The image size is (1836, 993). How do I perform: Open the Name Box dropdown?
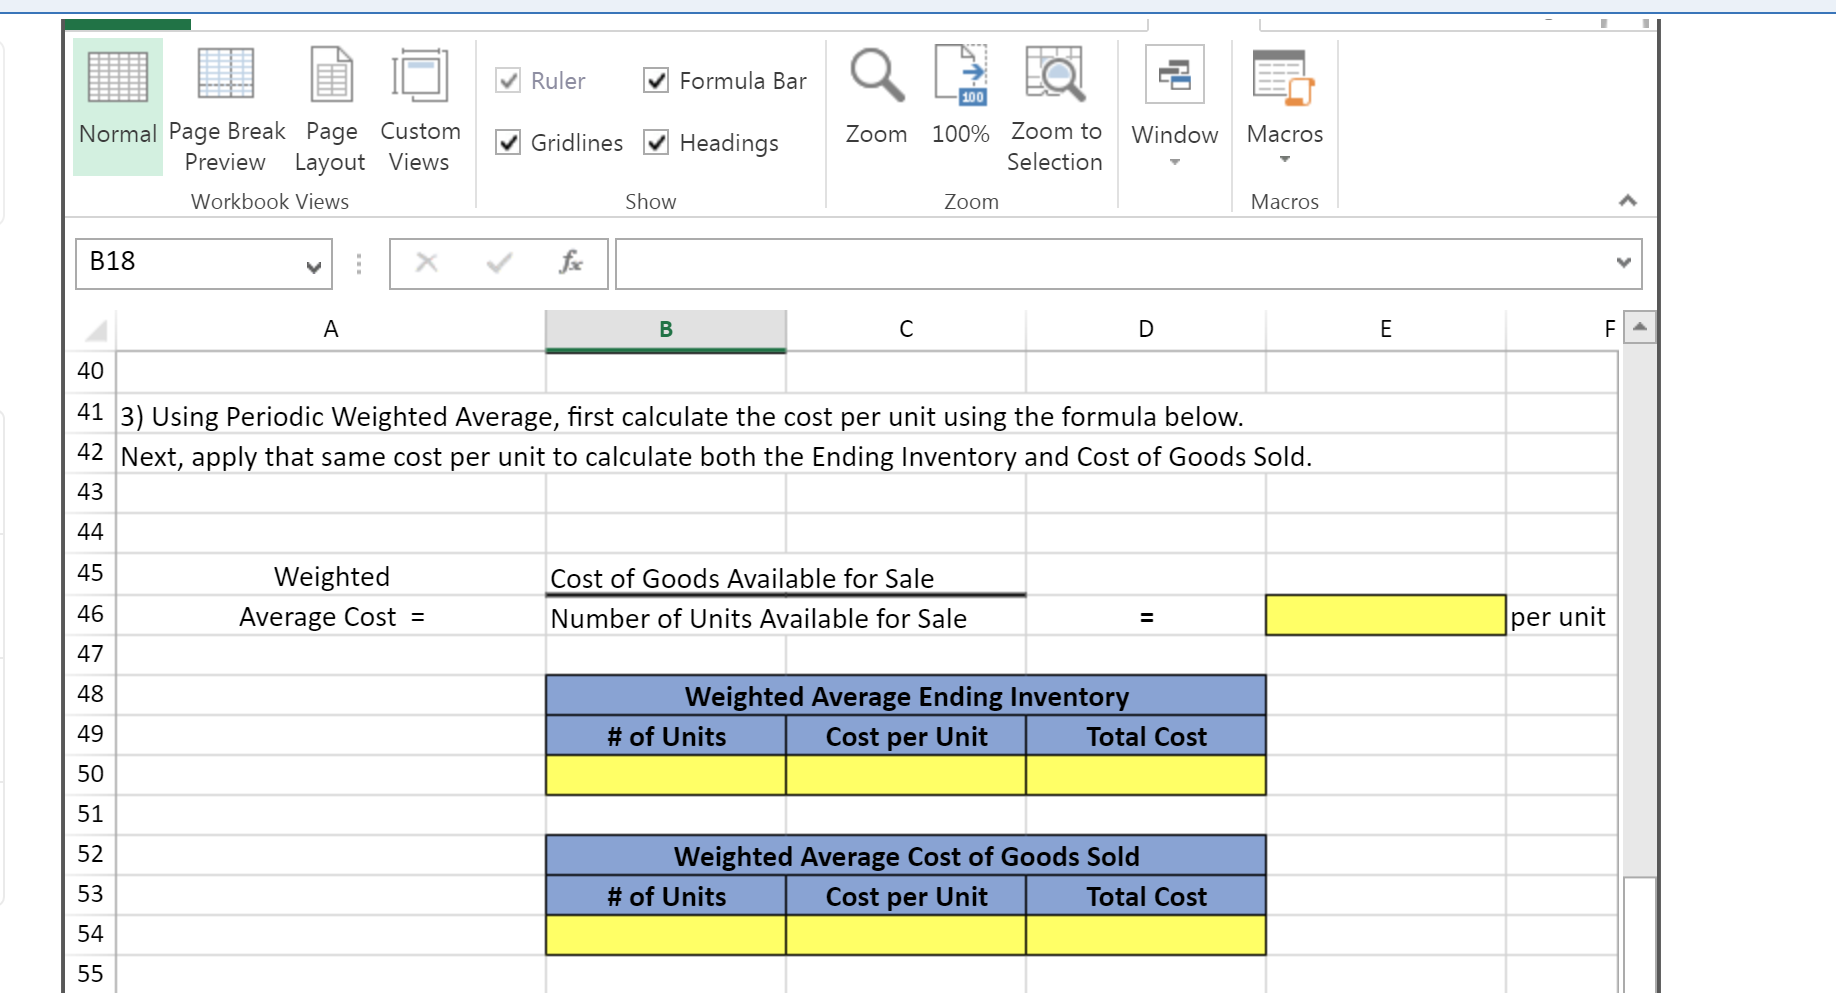coord(314,266)
